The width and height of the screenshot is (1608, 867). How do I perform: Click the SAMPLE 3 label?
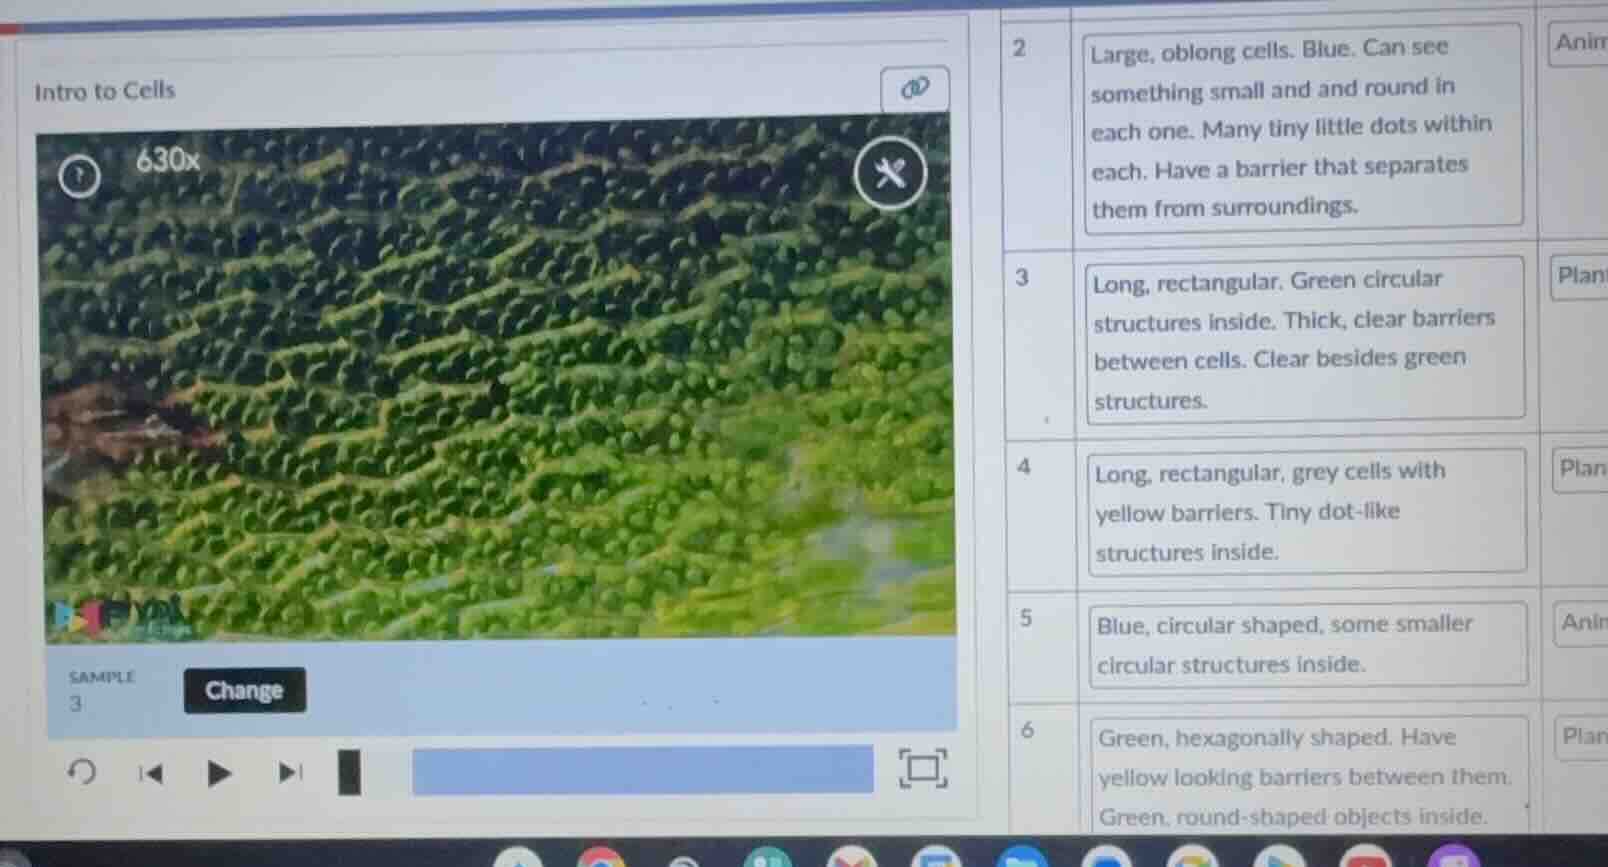tap(100, 690)
